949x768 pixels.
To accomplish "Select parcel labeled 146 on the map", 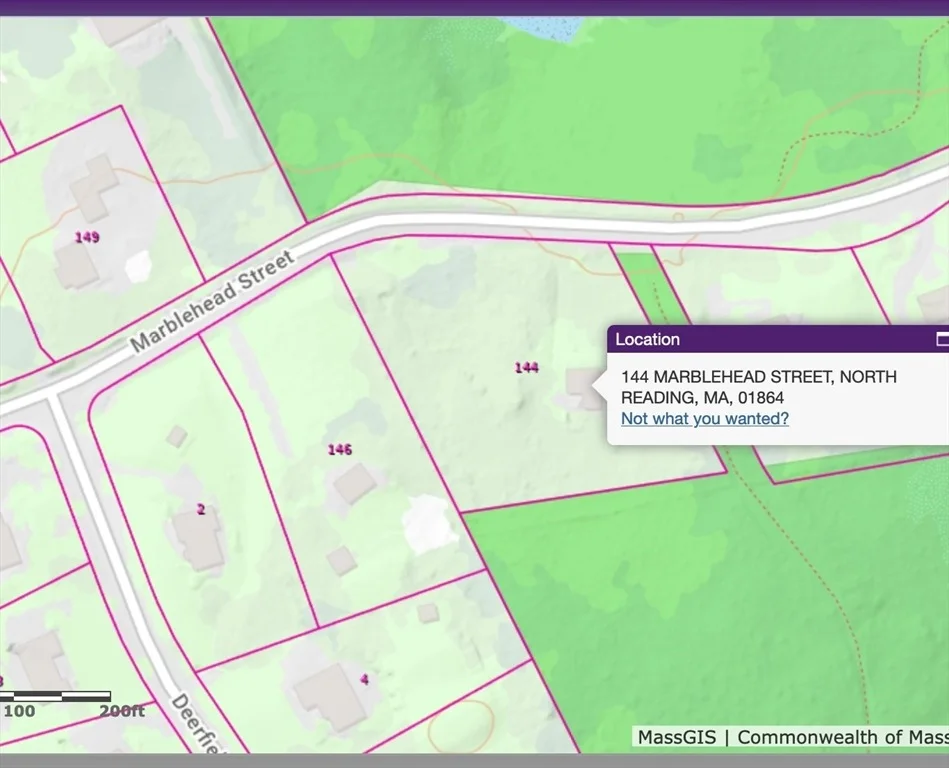I will coord(340,450).
